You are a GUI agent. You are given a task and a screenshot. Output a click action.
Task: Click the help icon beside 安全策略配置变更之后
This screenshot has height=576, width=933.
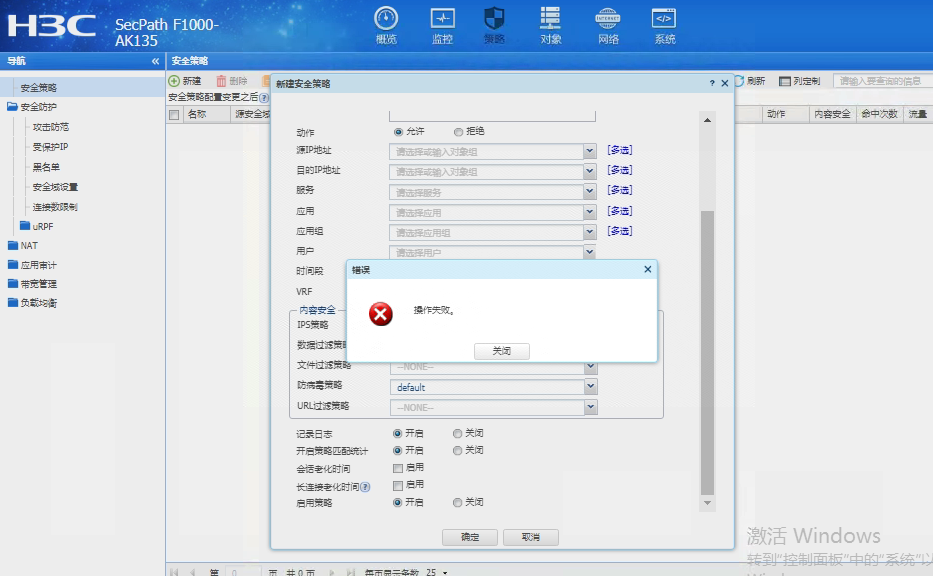(x=264, y=98)
